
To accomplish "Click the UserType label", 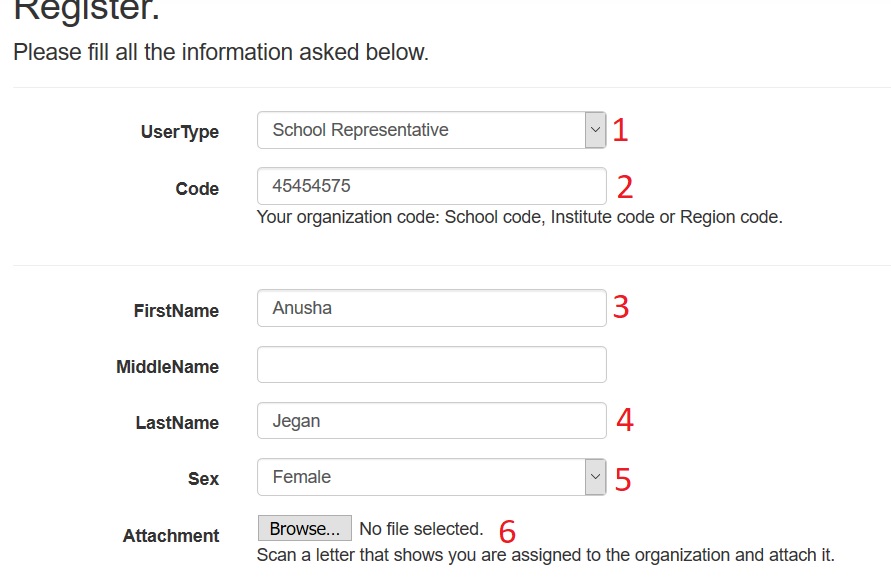I will pyautogui.click(x=180, y=132).
